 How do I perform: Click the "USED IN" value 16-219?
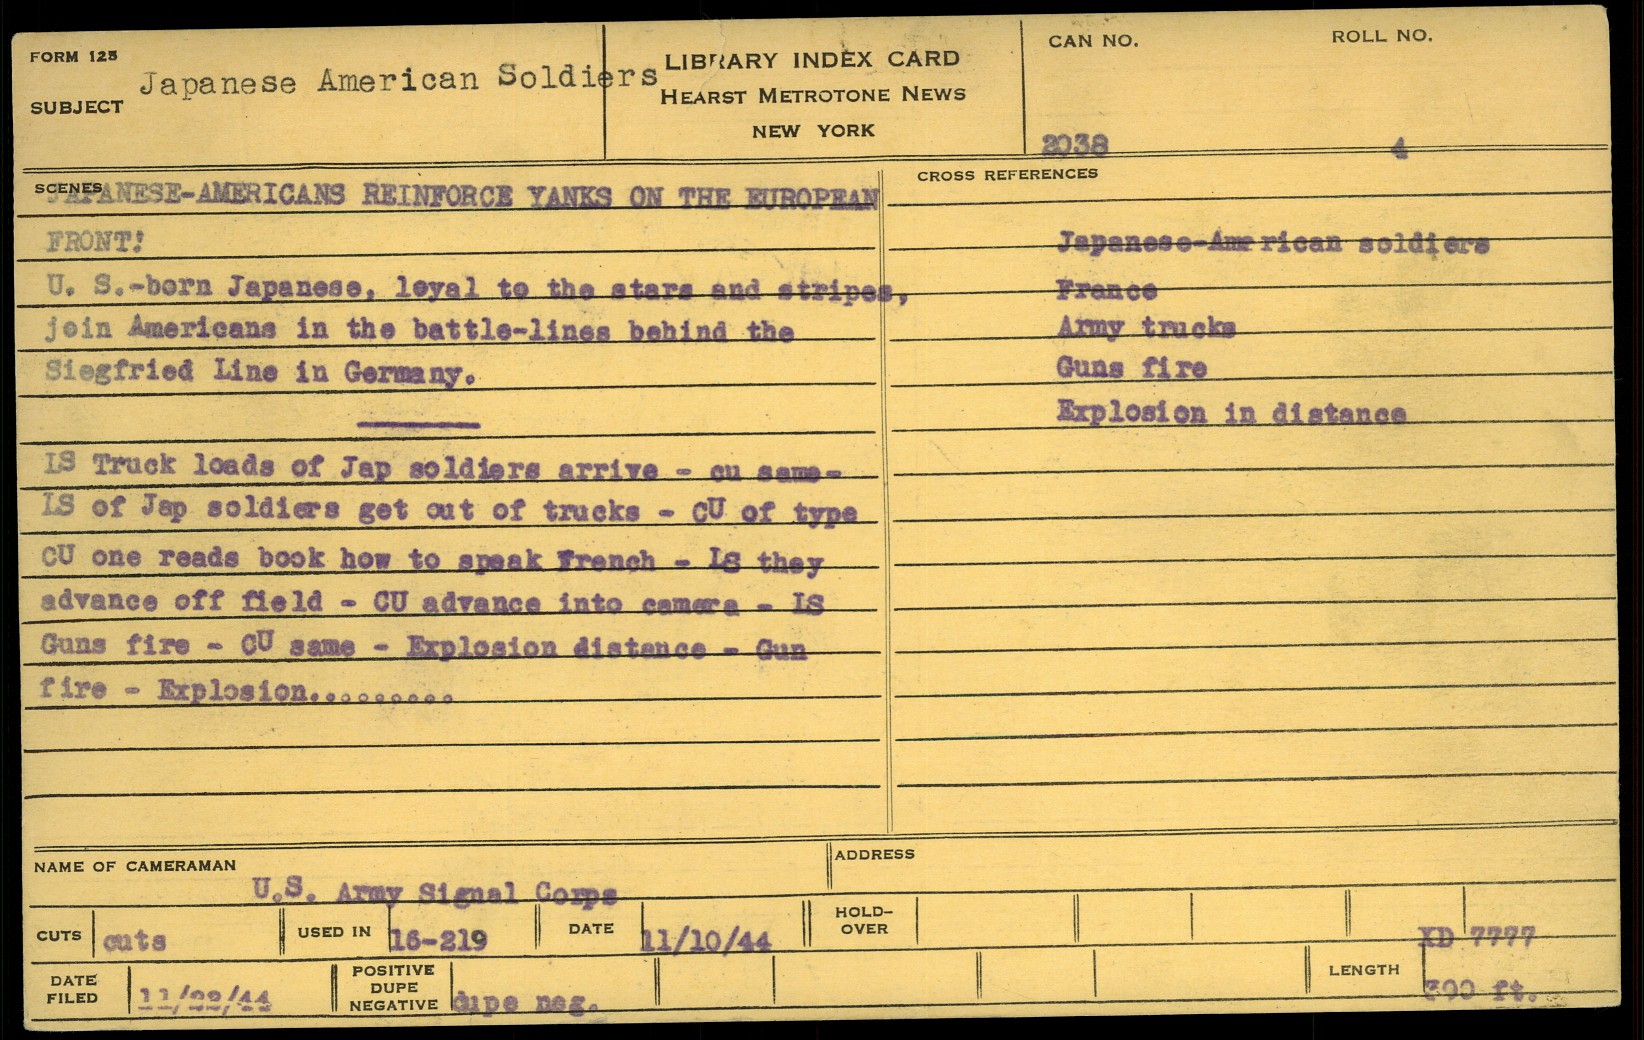(438, 941)
